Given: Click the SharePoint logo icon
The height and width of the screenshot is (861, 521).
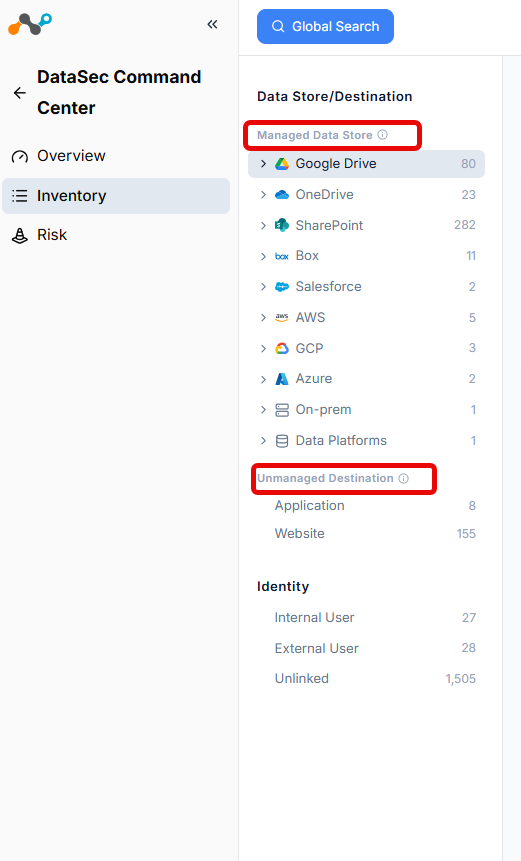Looking at the screenshot, I should pyautogui.click(x=282, y=225).
